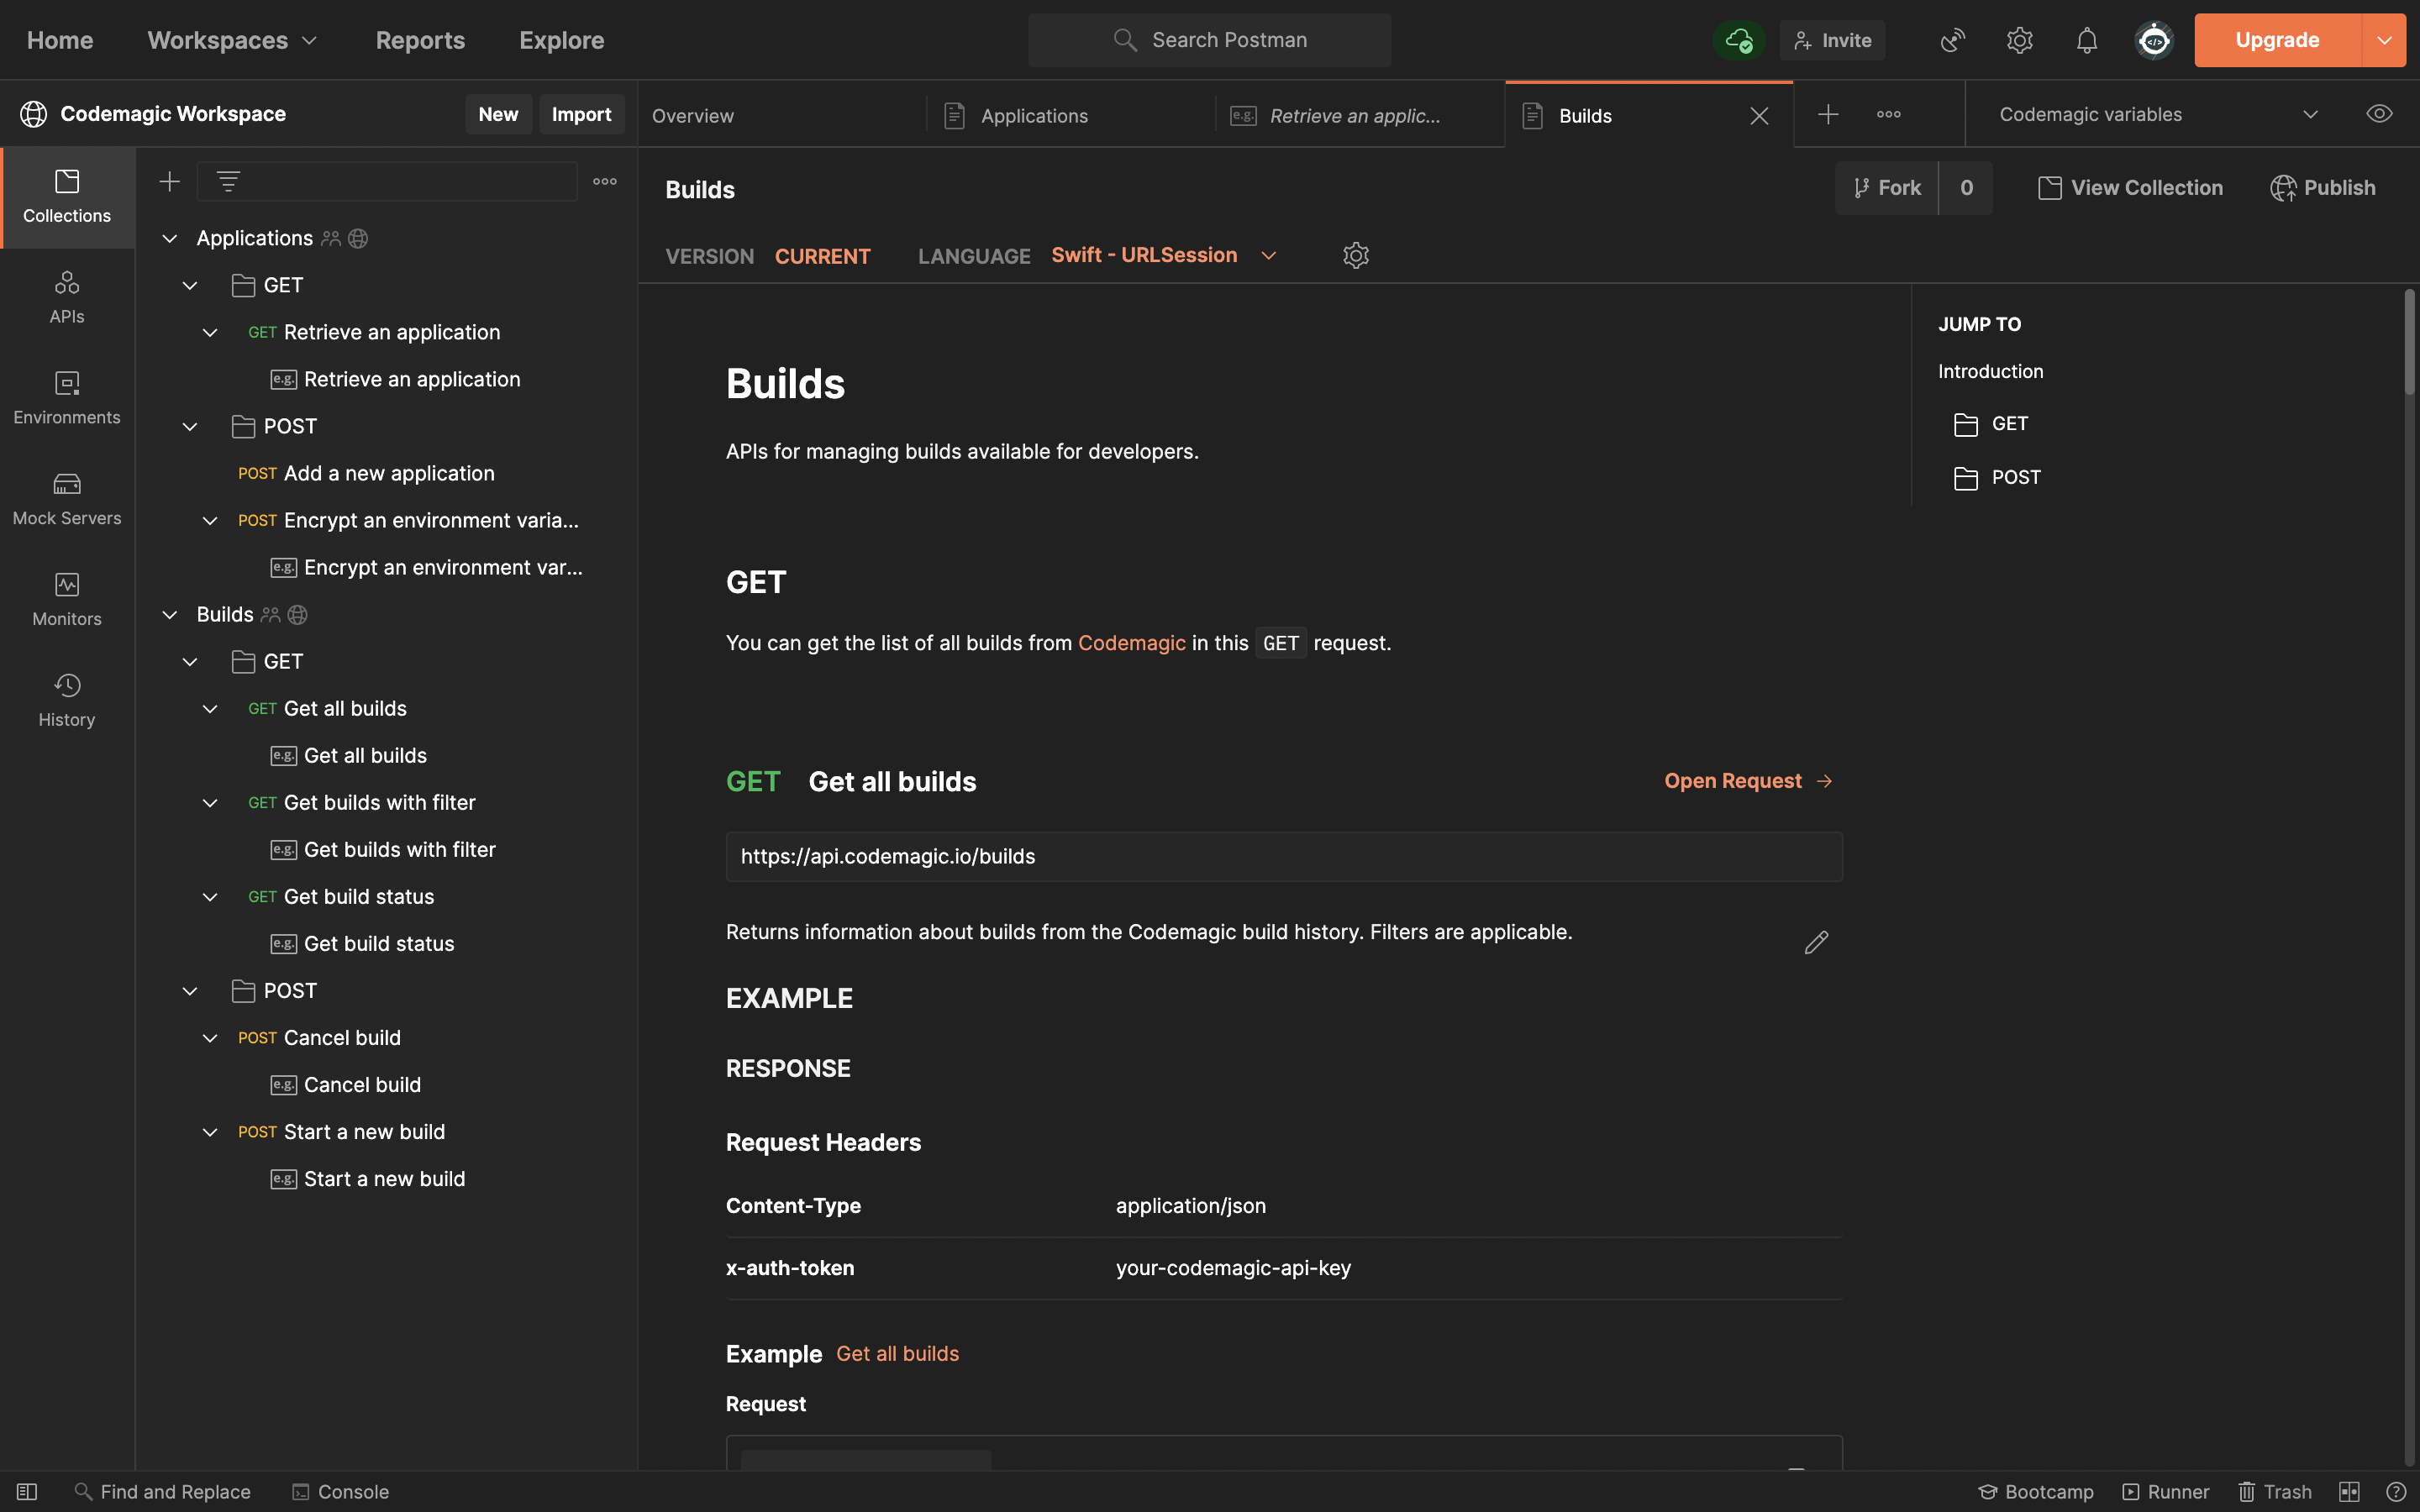Viewport: 2420px width, 1512px height.
Task: Collapse the Builds collection in sidebar
Action: (x=170, y=615)
